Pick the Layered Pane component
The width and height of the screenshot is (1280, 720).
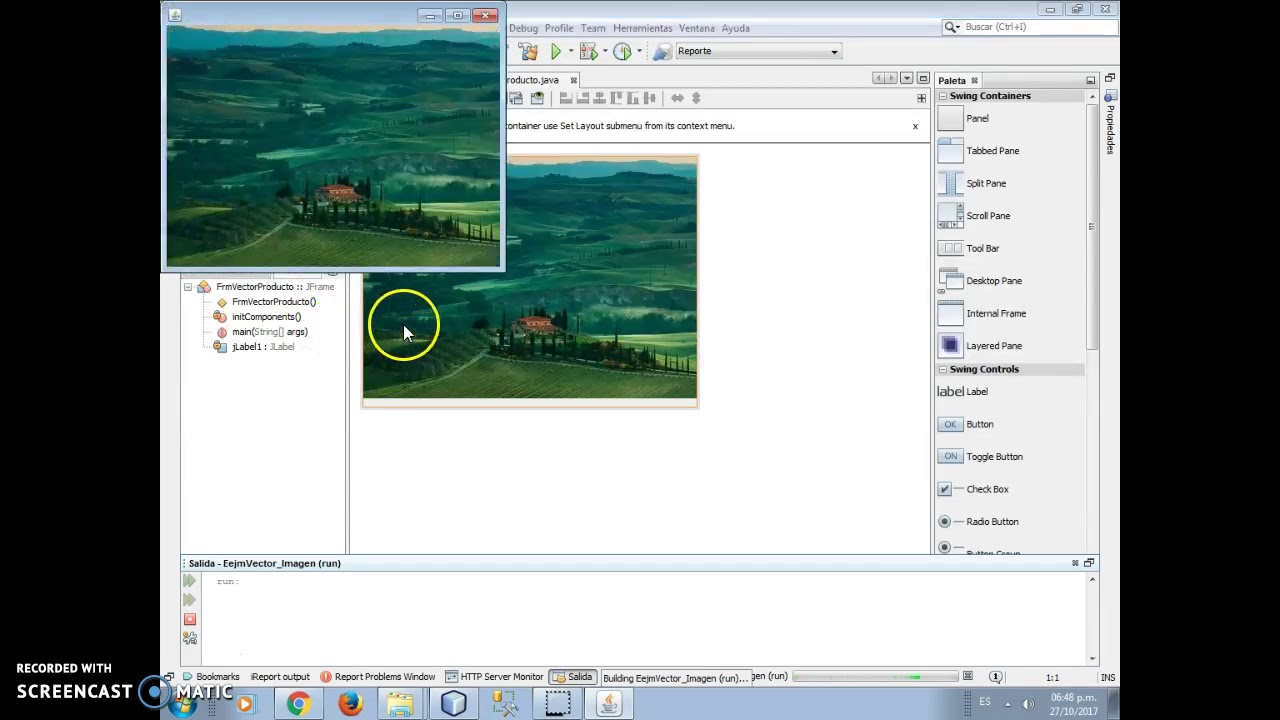(x=980, y=346)
